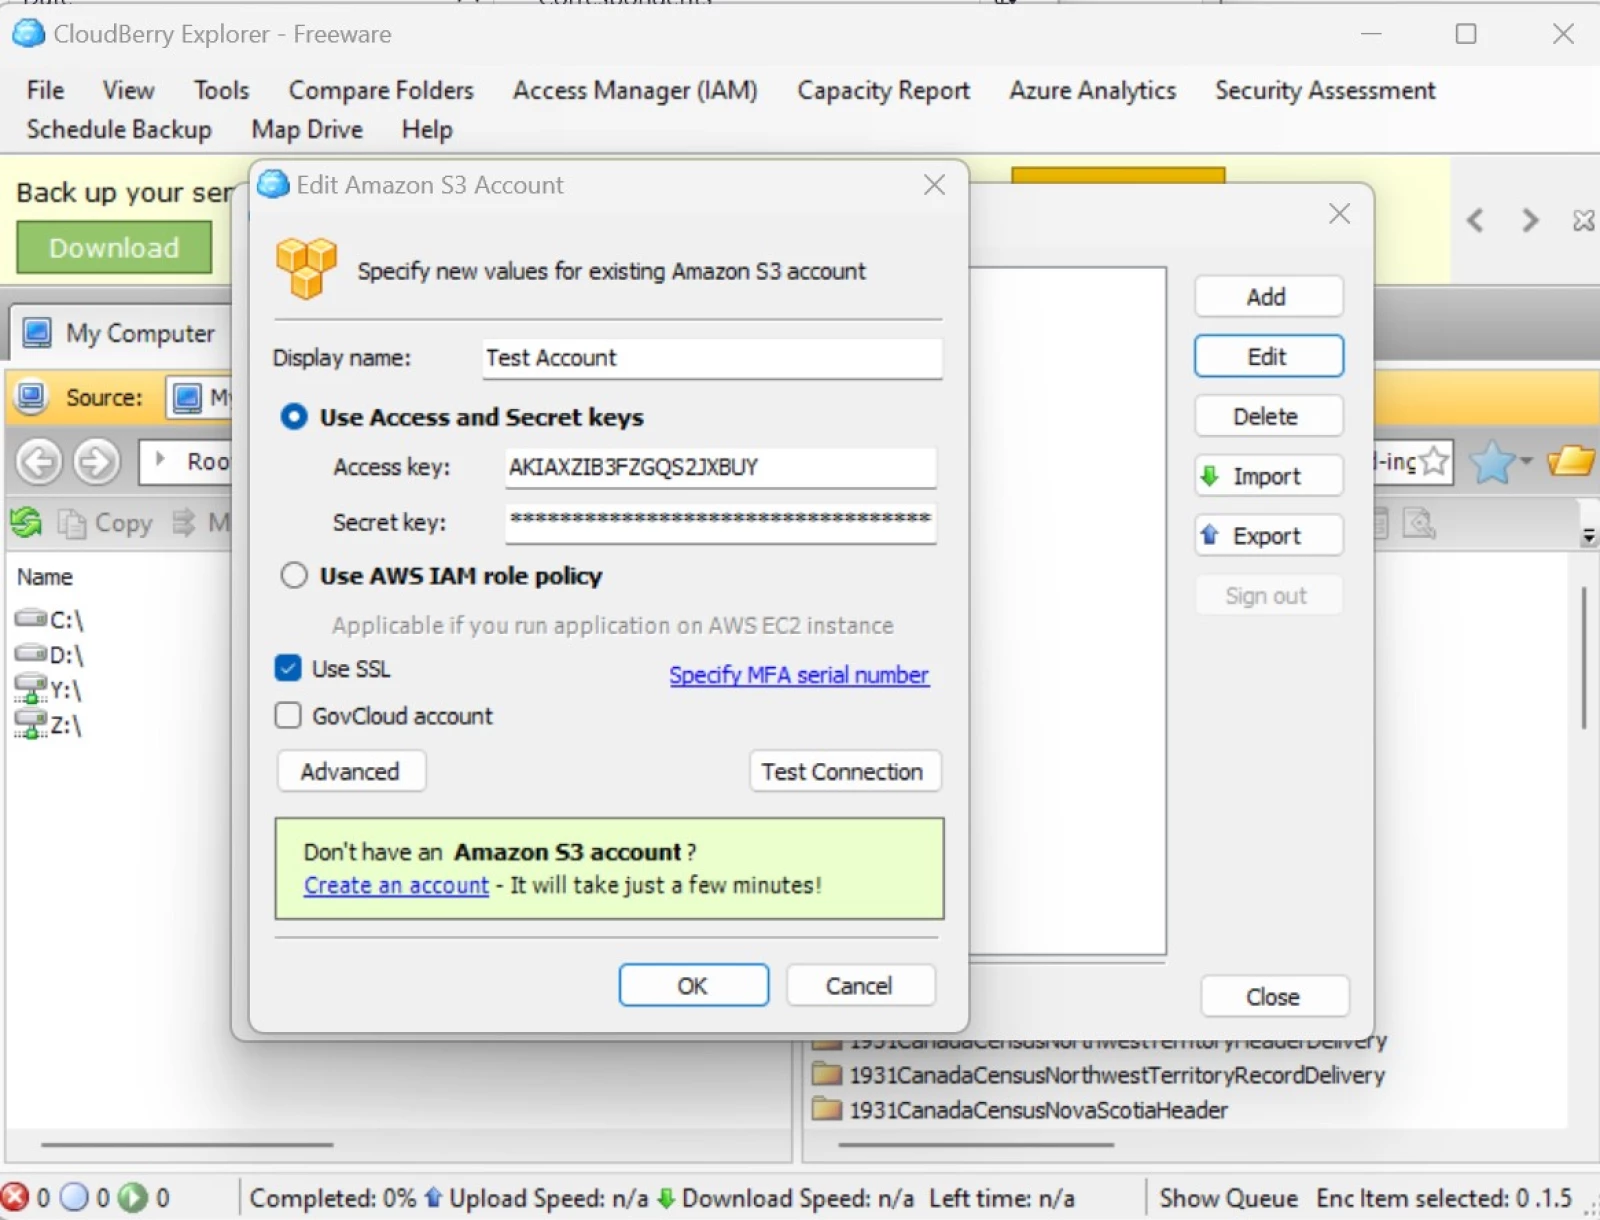Click the Access key input field
The height and width of the screenshot is (1220, 1600).
(x=720, y=467)
